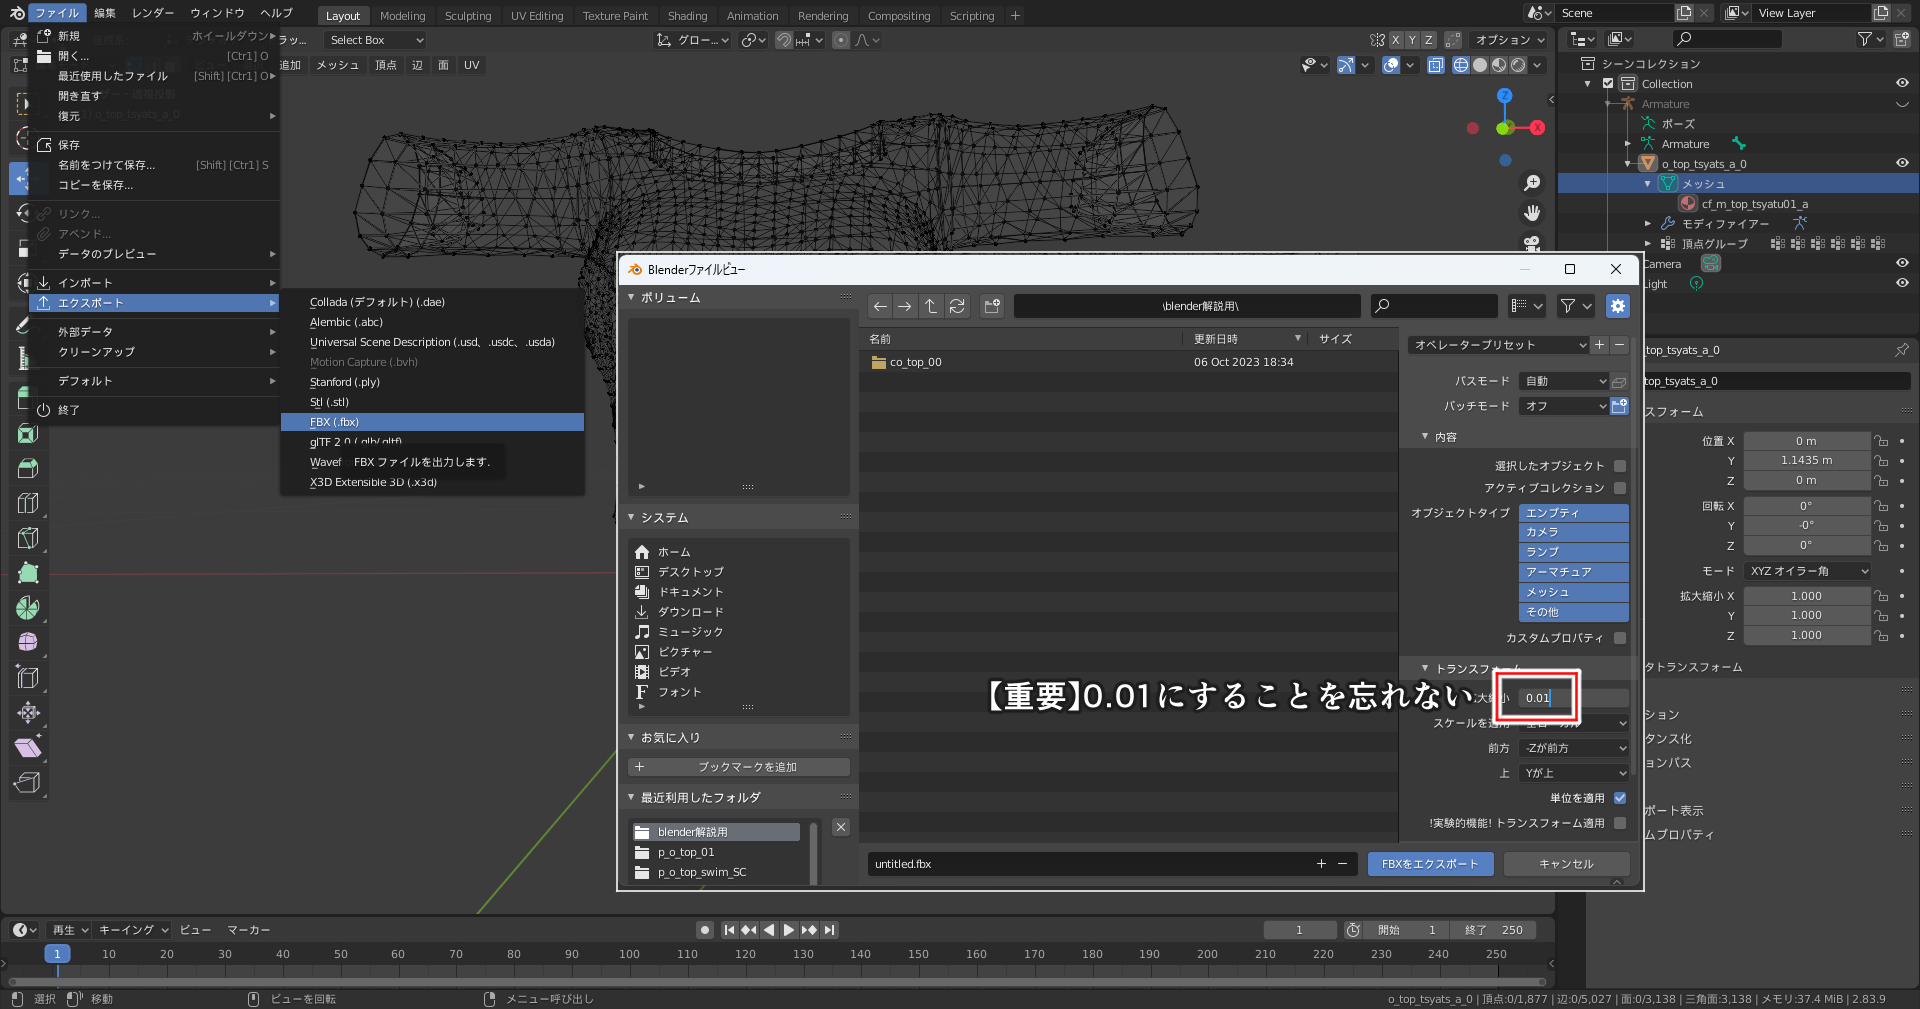The width and height of the screenshot is (1920, 1009).
Task: Hide o_top_tsyats_a_0 using its eye icon
Action: tap(1902, 163)
